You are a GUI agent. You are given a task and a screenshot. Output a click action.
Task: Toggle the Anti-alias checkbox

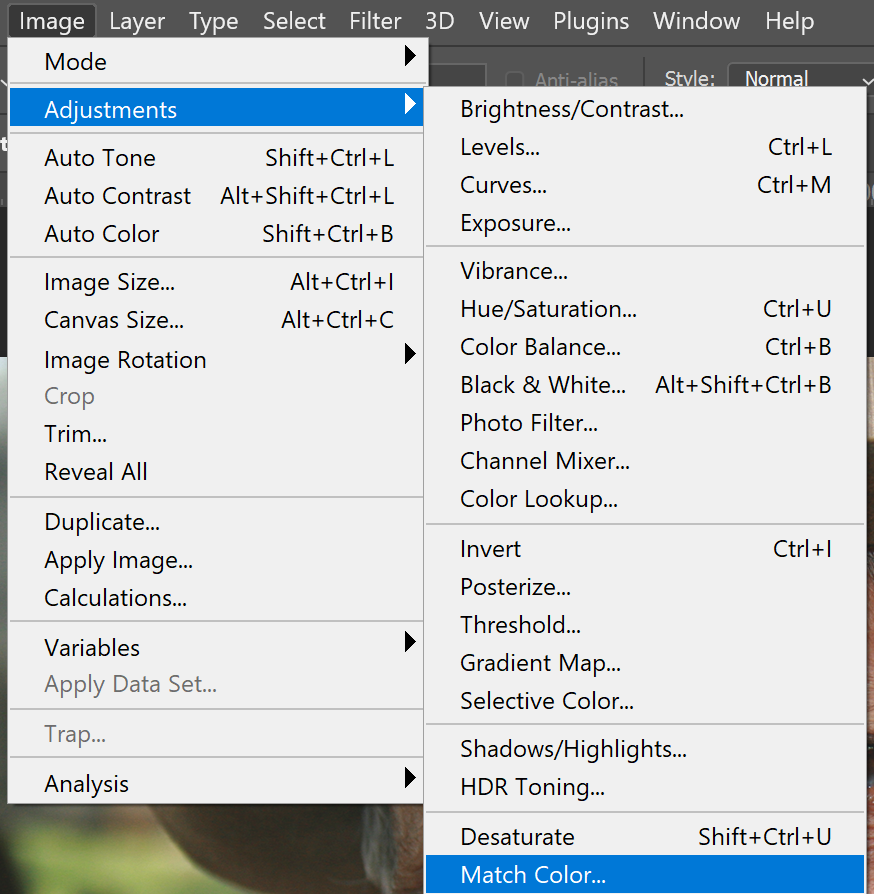tap(514, 80)
